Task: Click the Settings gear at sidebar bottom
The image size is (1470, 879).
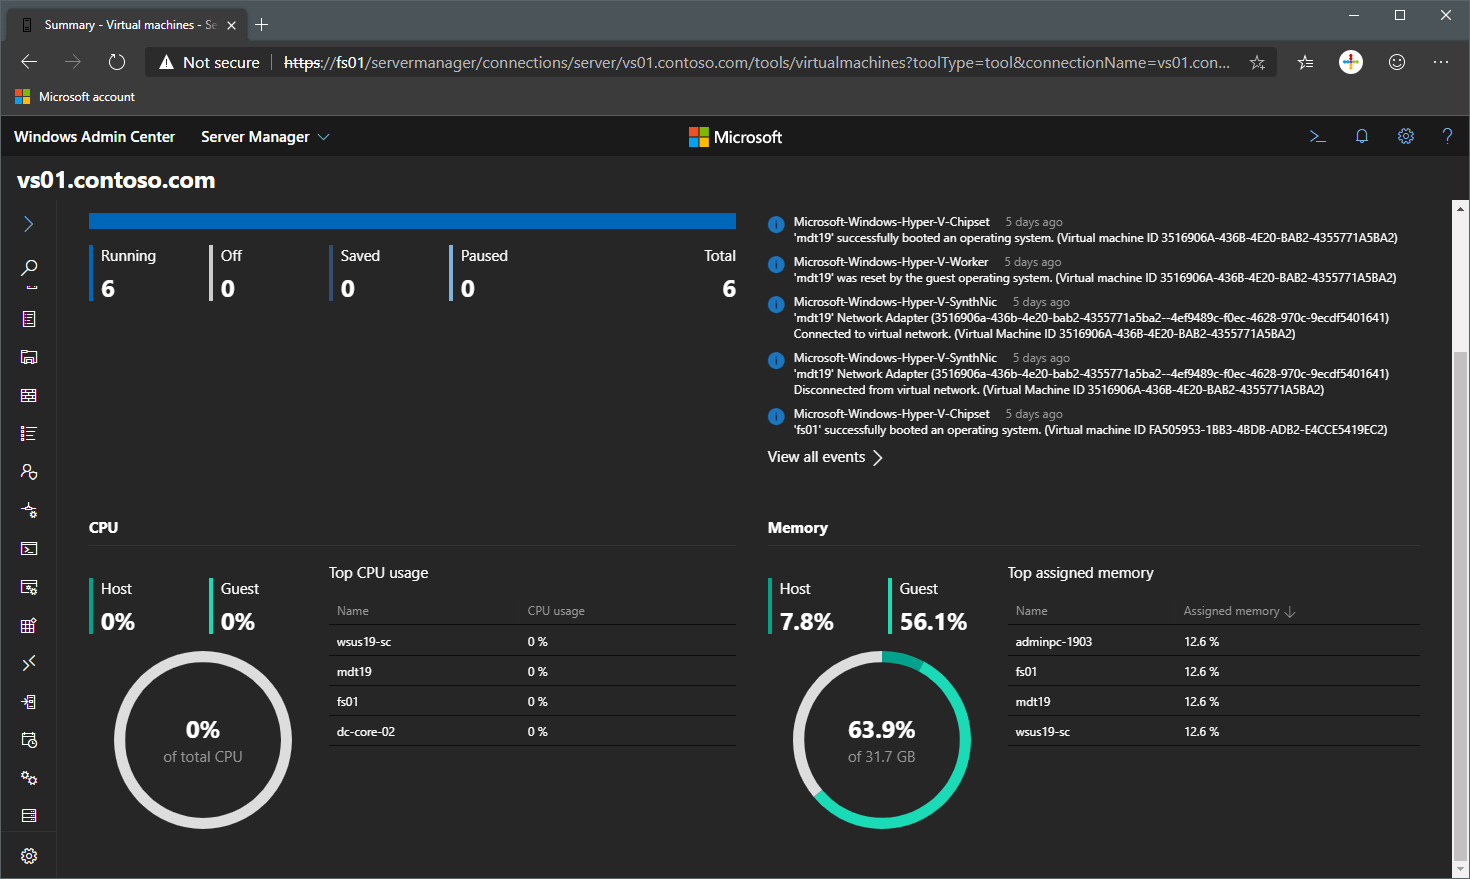Action: point(29,856)
